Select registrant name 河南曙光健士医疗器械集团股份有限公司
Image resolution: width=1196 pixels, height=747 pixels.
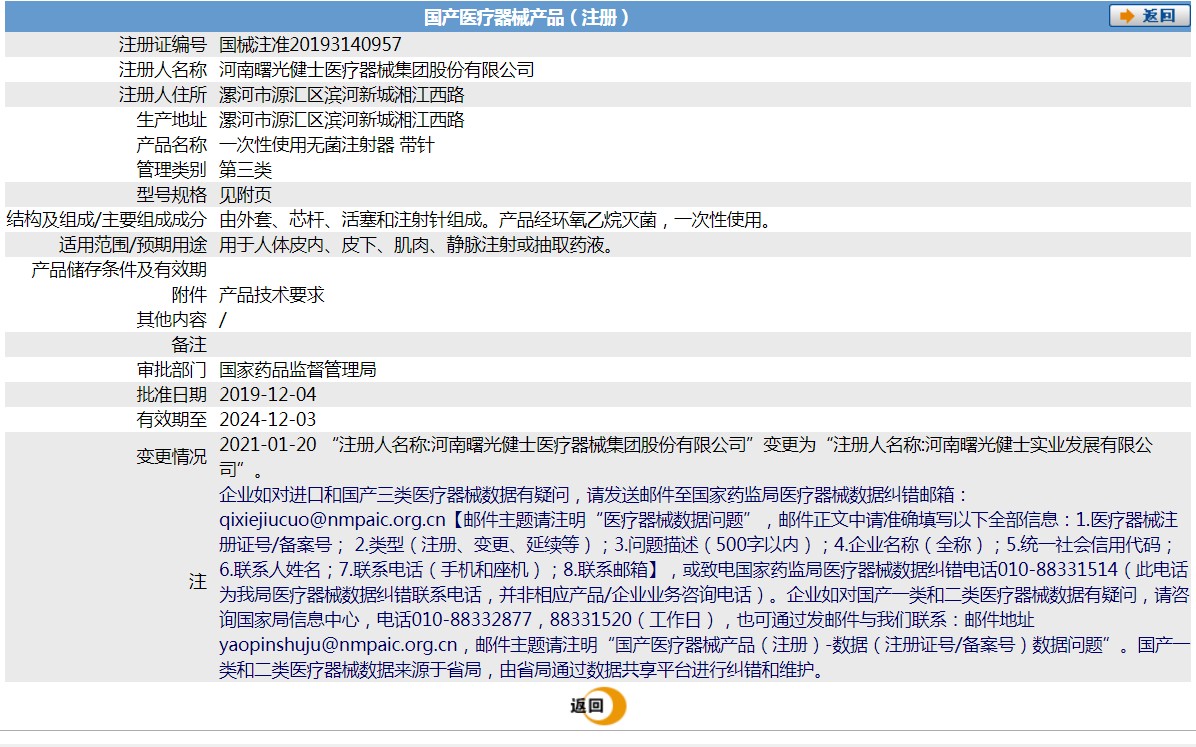pos(377,69)
